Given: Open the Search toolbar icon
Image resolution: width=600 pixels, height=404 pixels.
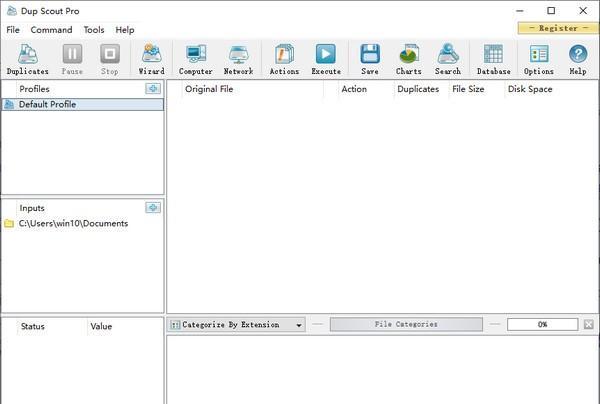Looking at the screenshot, I should click(448, 59).
